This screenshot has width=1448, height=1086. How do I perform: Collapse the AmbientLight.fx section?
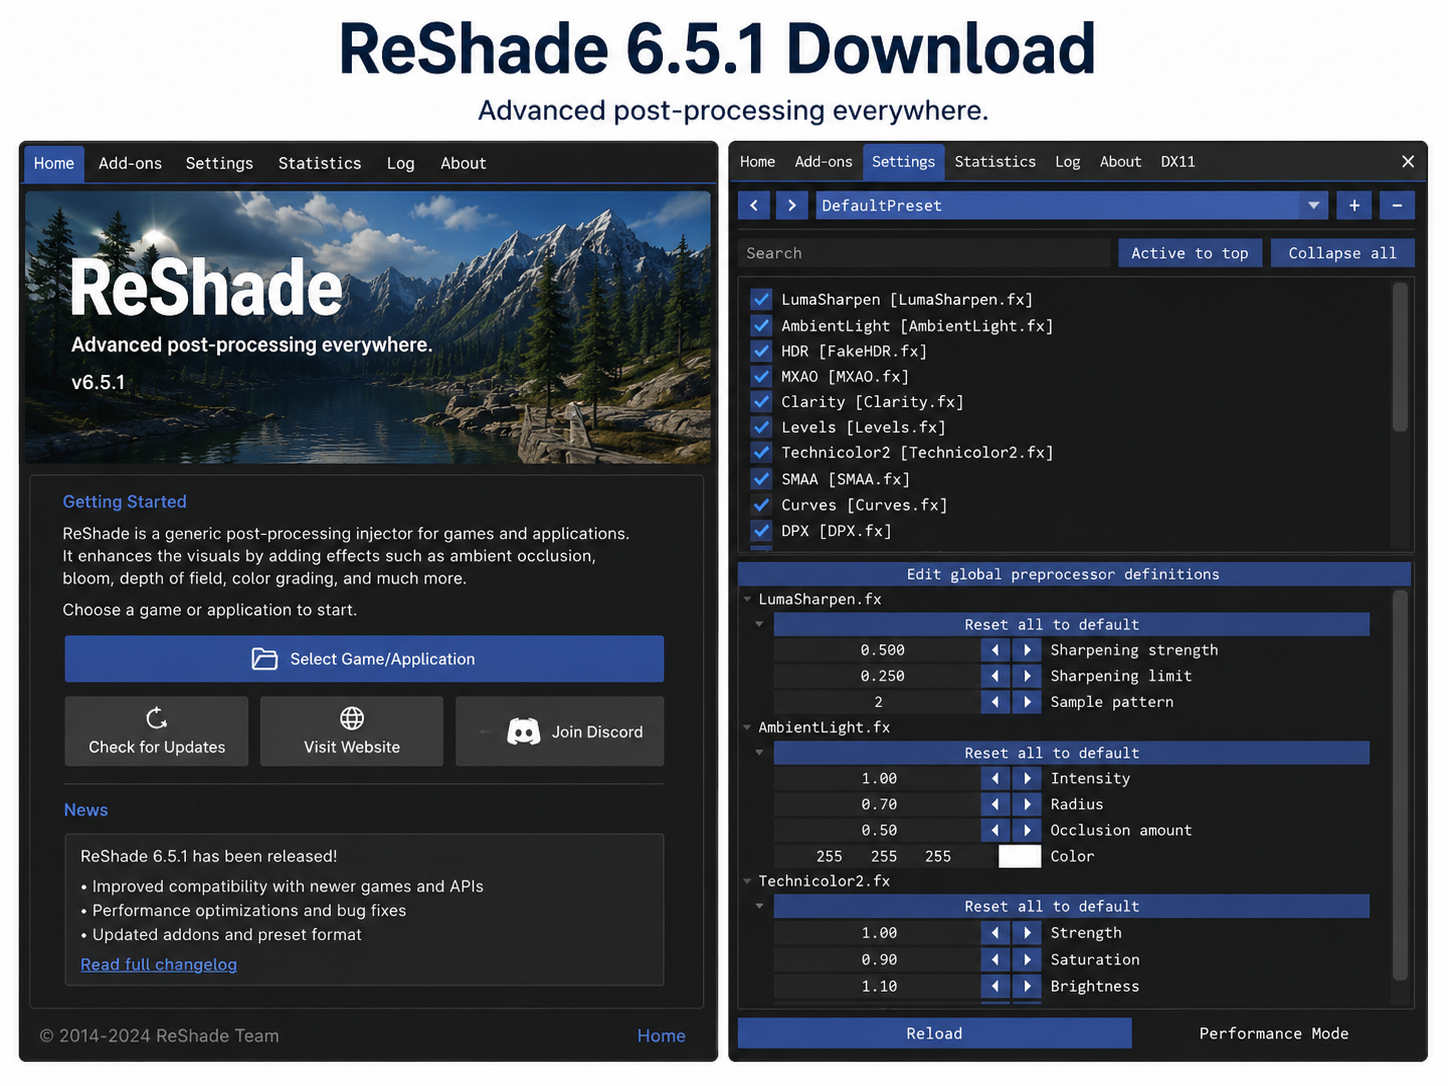[747, 727]
